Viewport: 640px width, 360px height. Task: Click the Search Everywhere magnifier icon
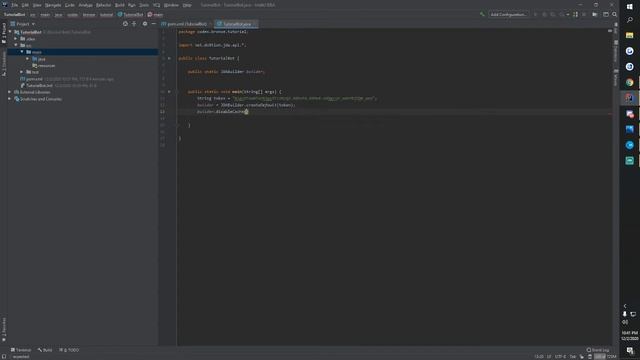coord(614,14)
